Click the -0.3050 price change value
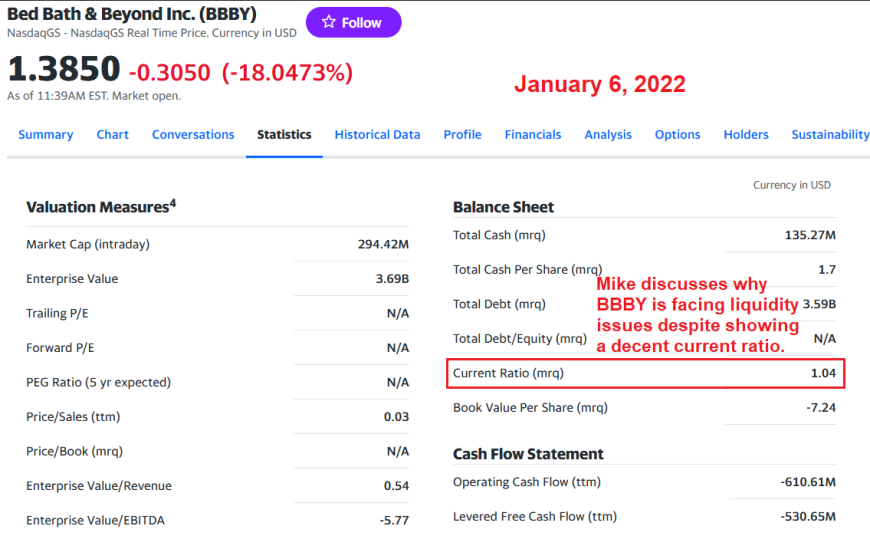The width and height of the screenshot is (870, 536). tap(170, 73)
